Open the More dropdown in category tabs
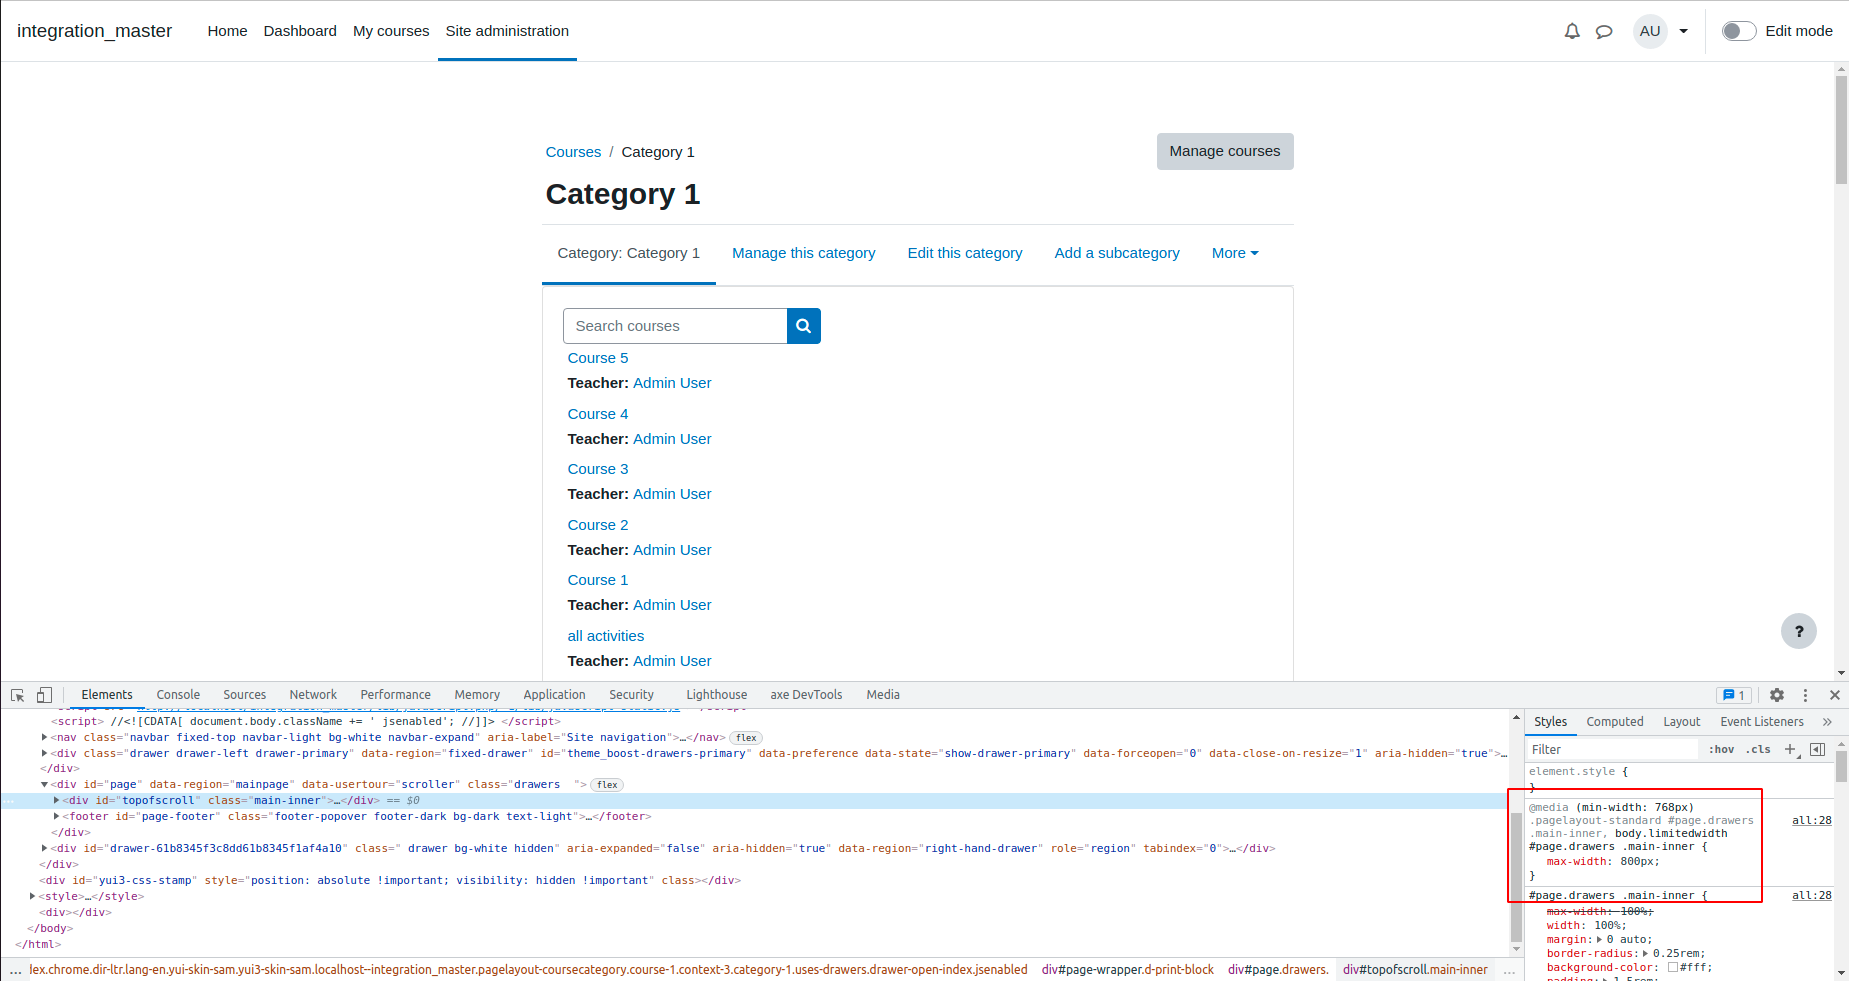The width and height of the screenshot is (1849, 981). (1235, 253)
